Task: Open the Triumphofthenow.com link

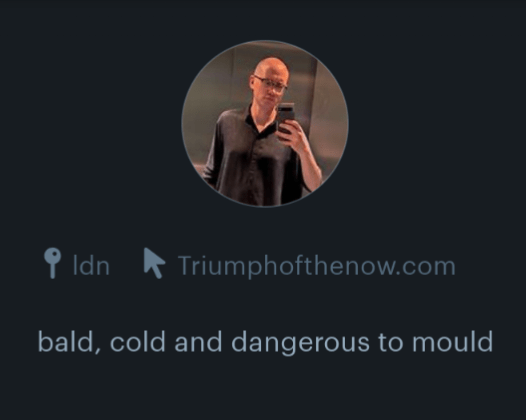Action: (316, 266)
